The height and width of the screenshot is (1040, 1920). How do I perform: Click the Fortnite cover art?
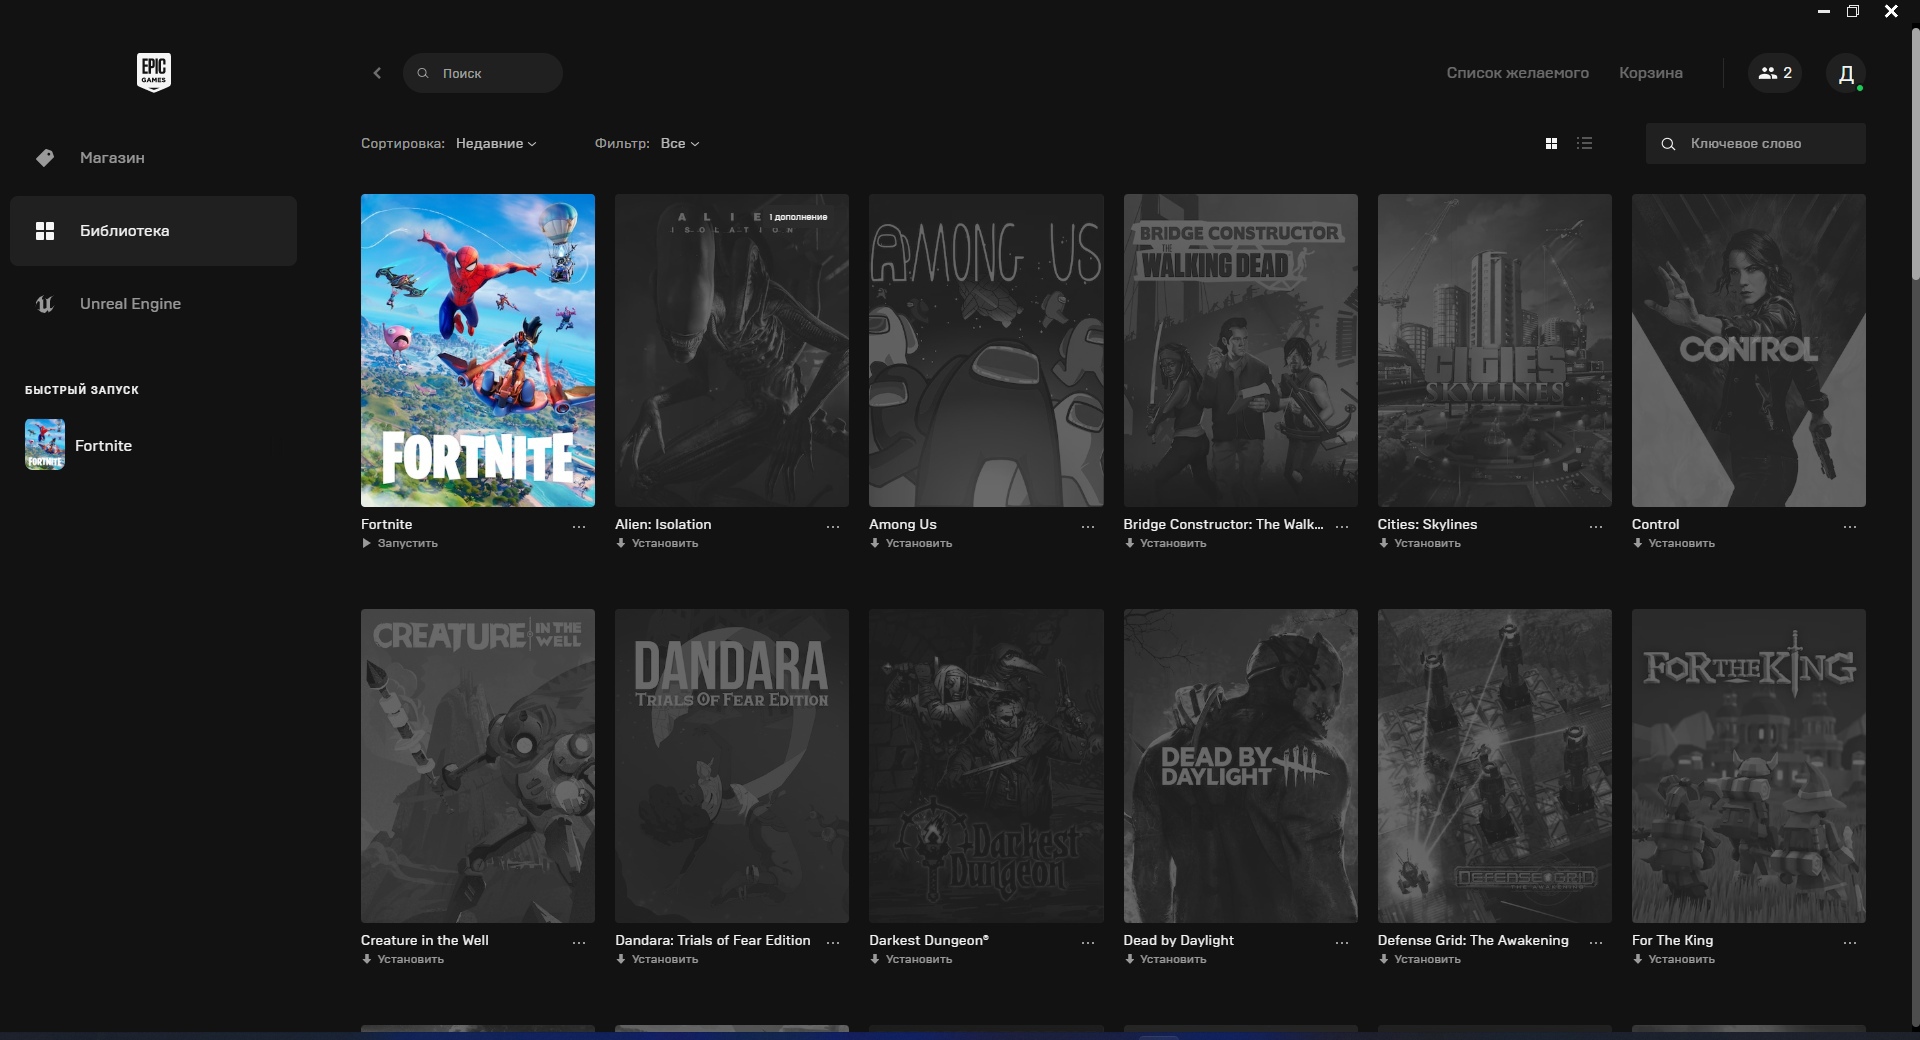[x=478, y=350]
